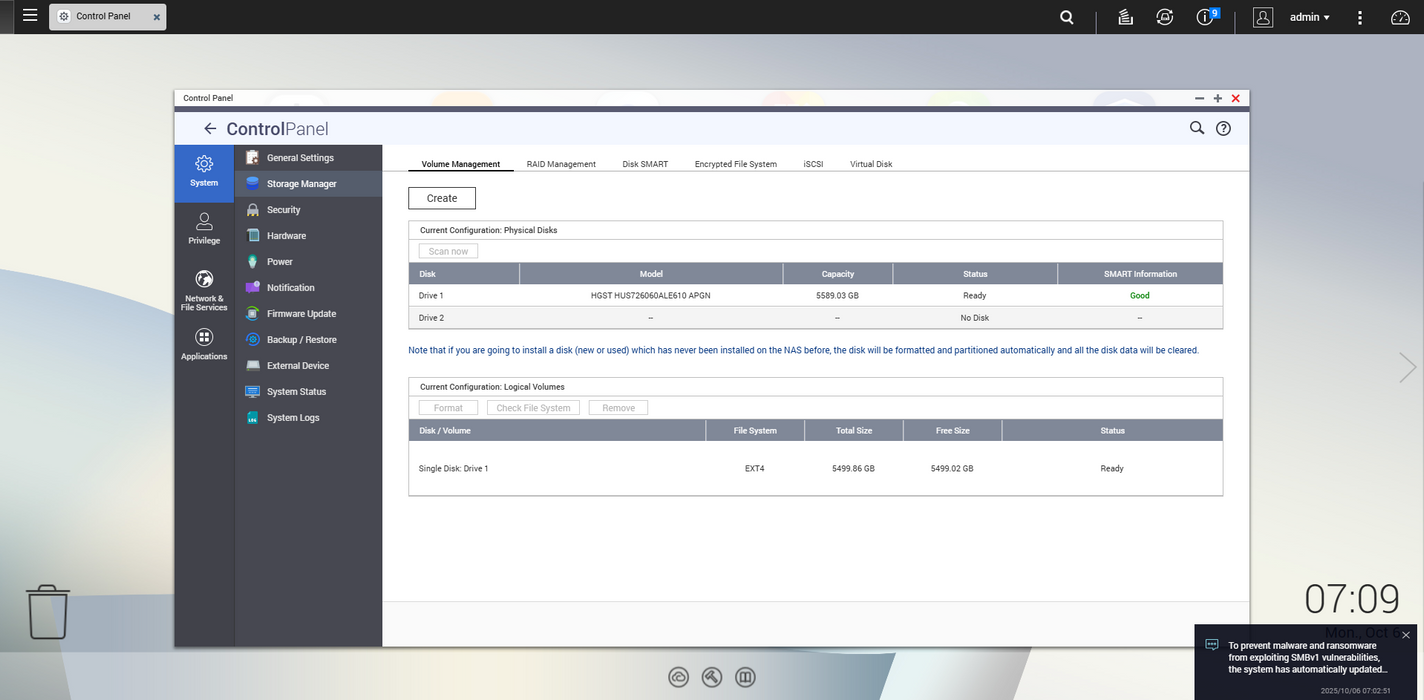Screen dimensions: 1424x700
Task: Click the Control Panel back arrow
Action: (x=210, y=129)
